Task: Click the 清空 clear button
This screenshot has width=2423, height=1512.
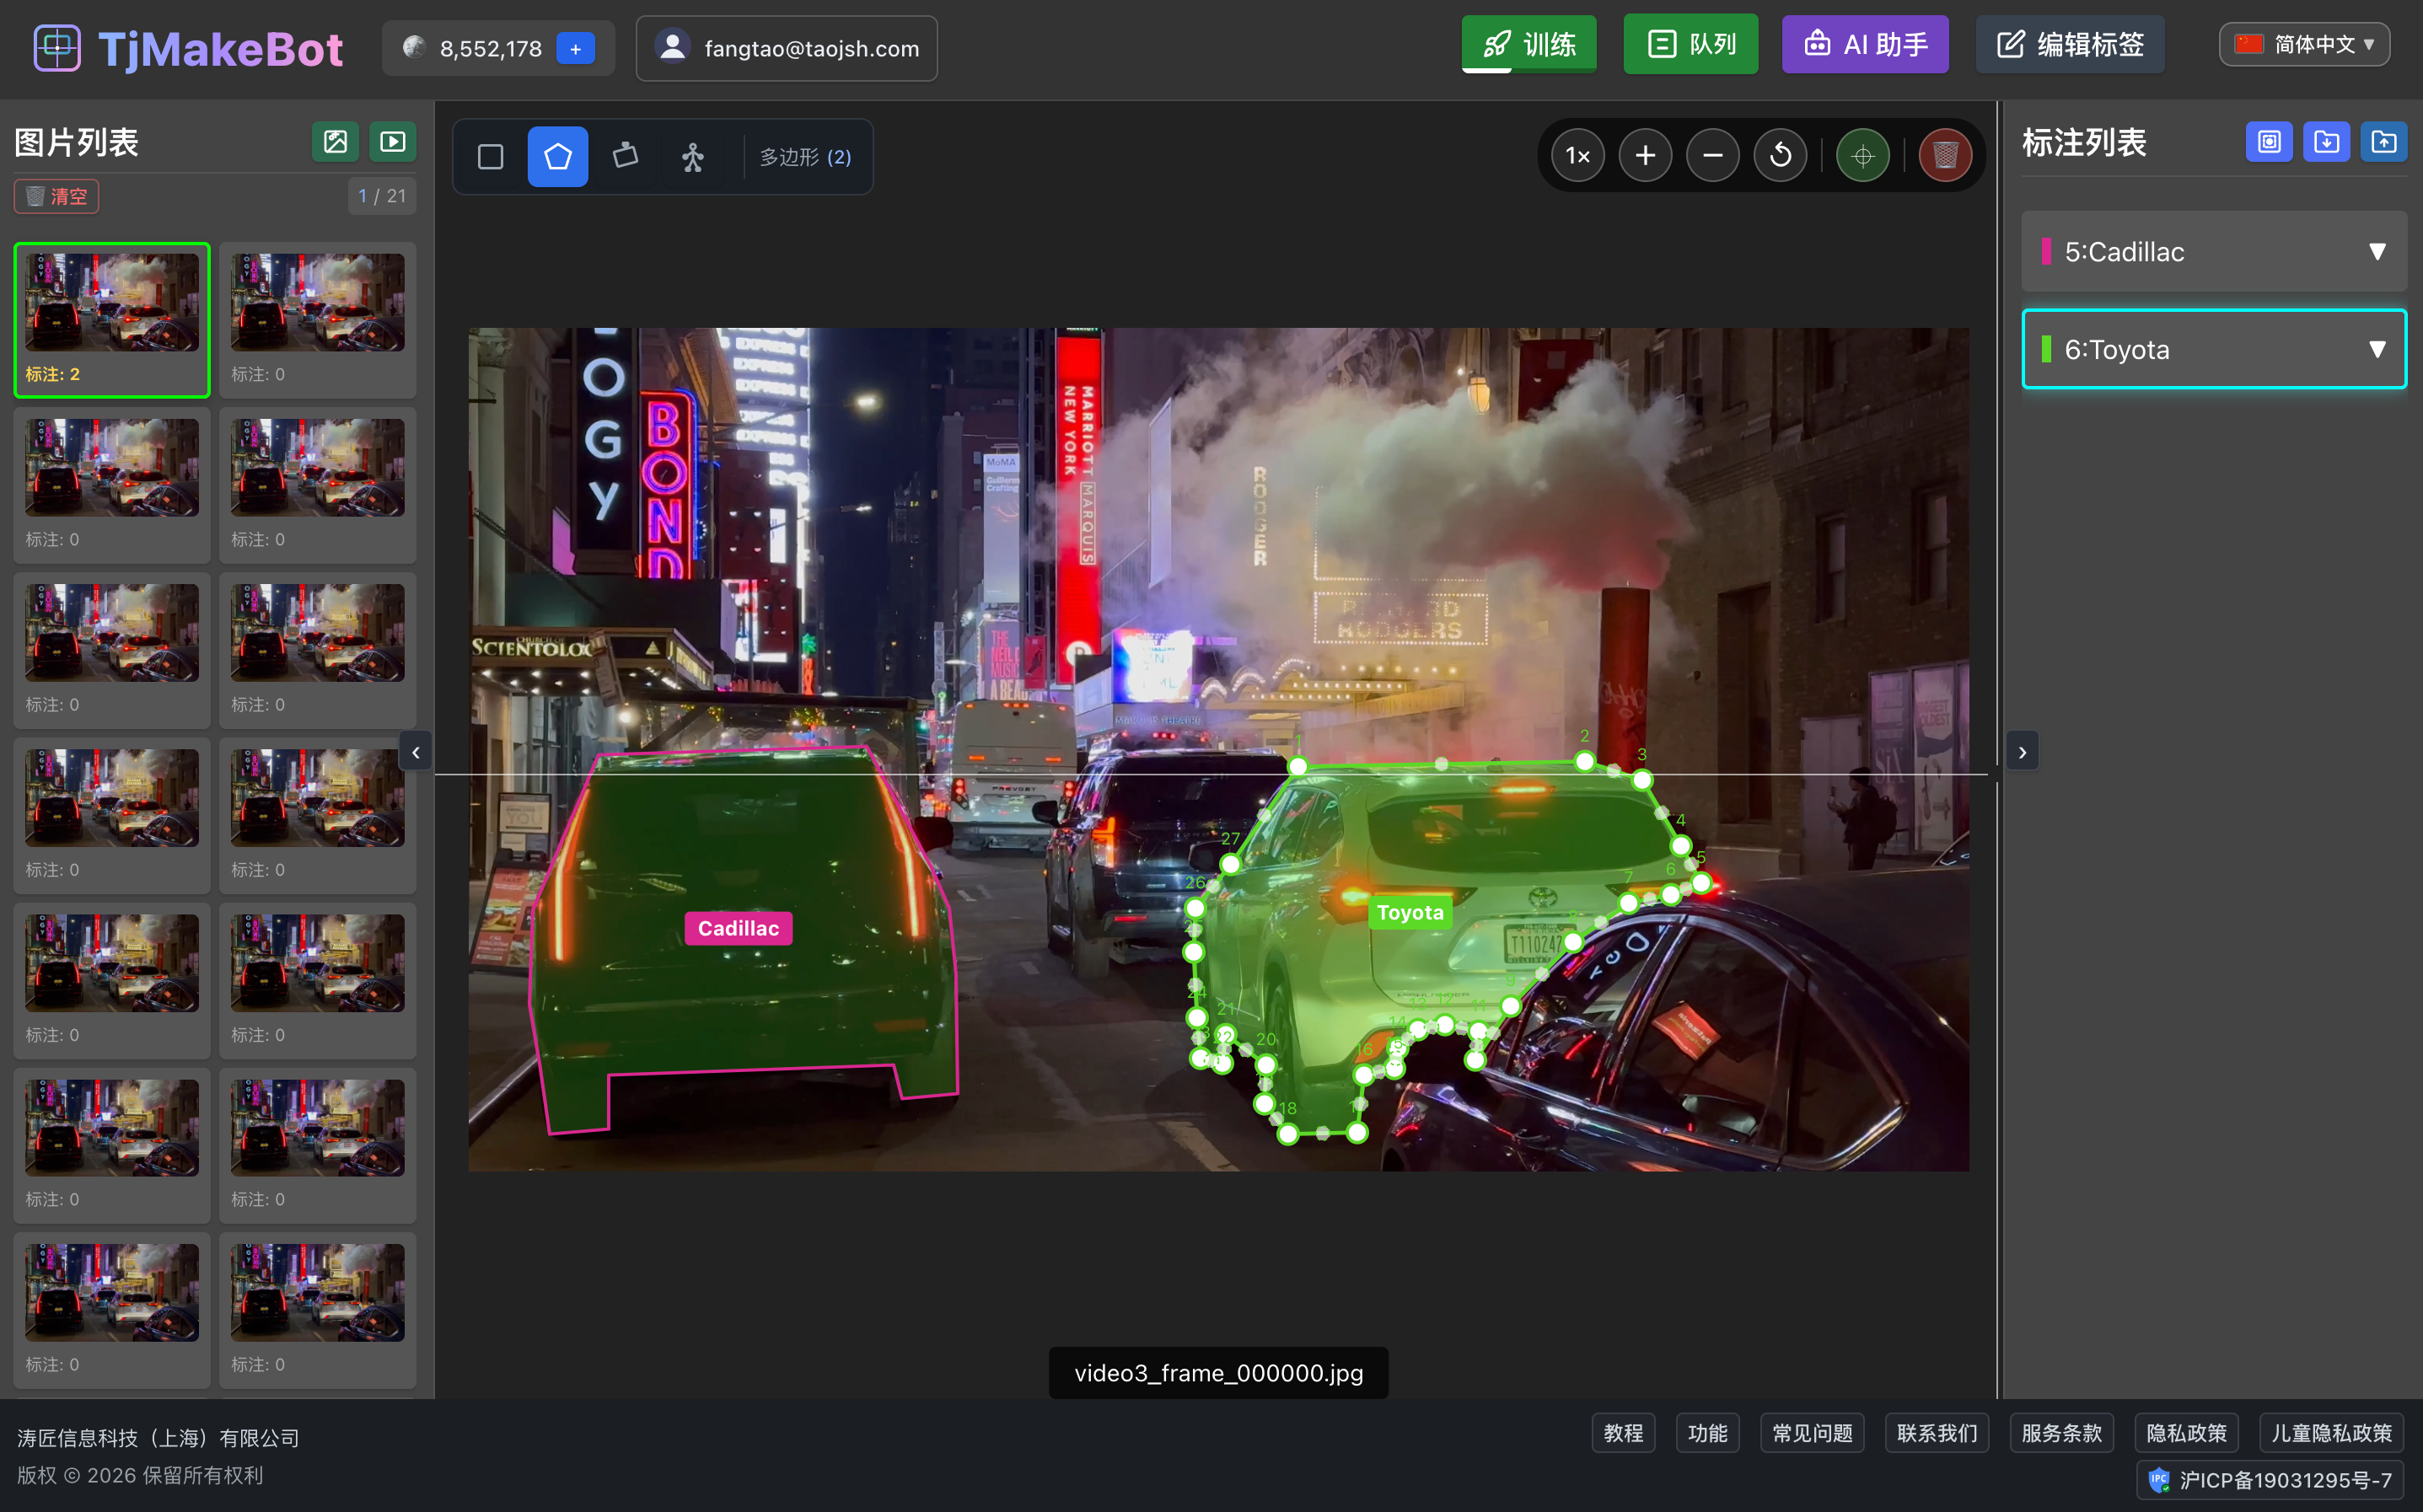Action: pyautogui.click(x=57, y=196)
